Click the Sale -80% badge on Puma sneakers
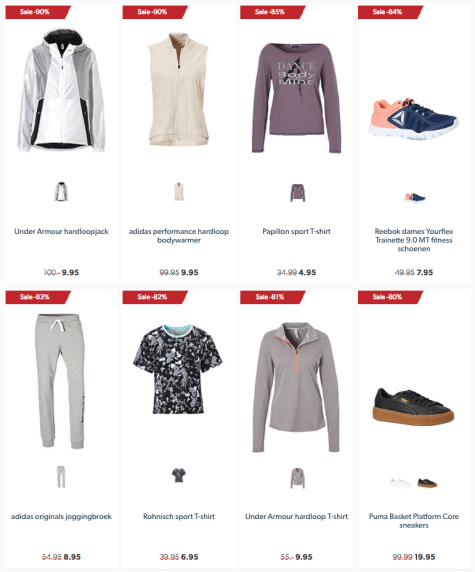The image size is (475, 572). pyautogui.click(x=390, y=297)
